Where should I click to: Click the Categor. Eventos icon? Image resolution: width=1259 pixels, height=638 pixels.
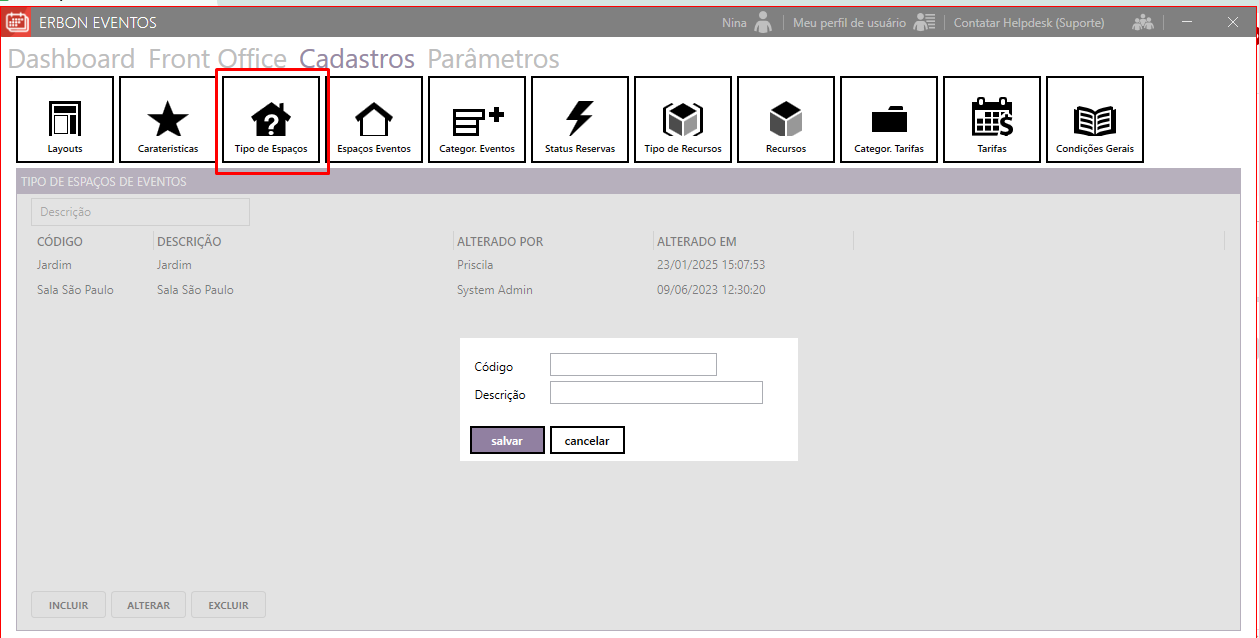coord(477,120)
